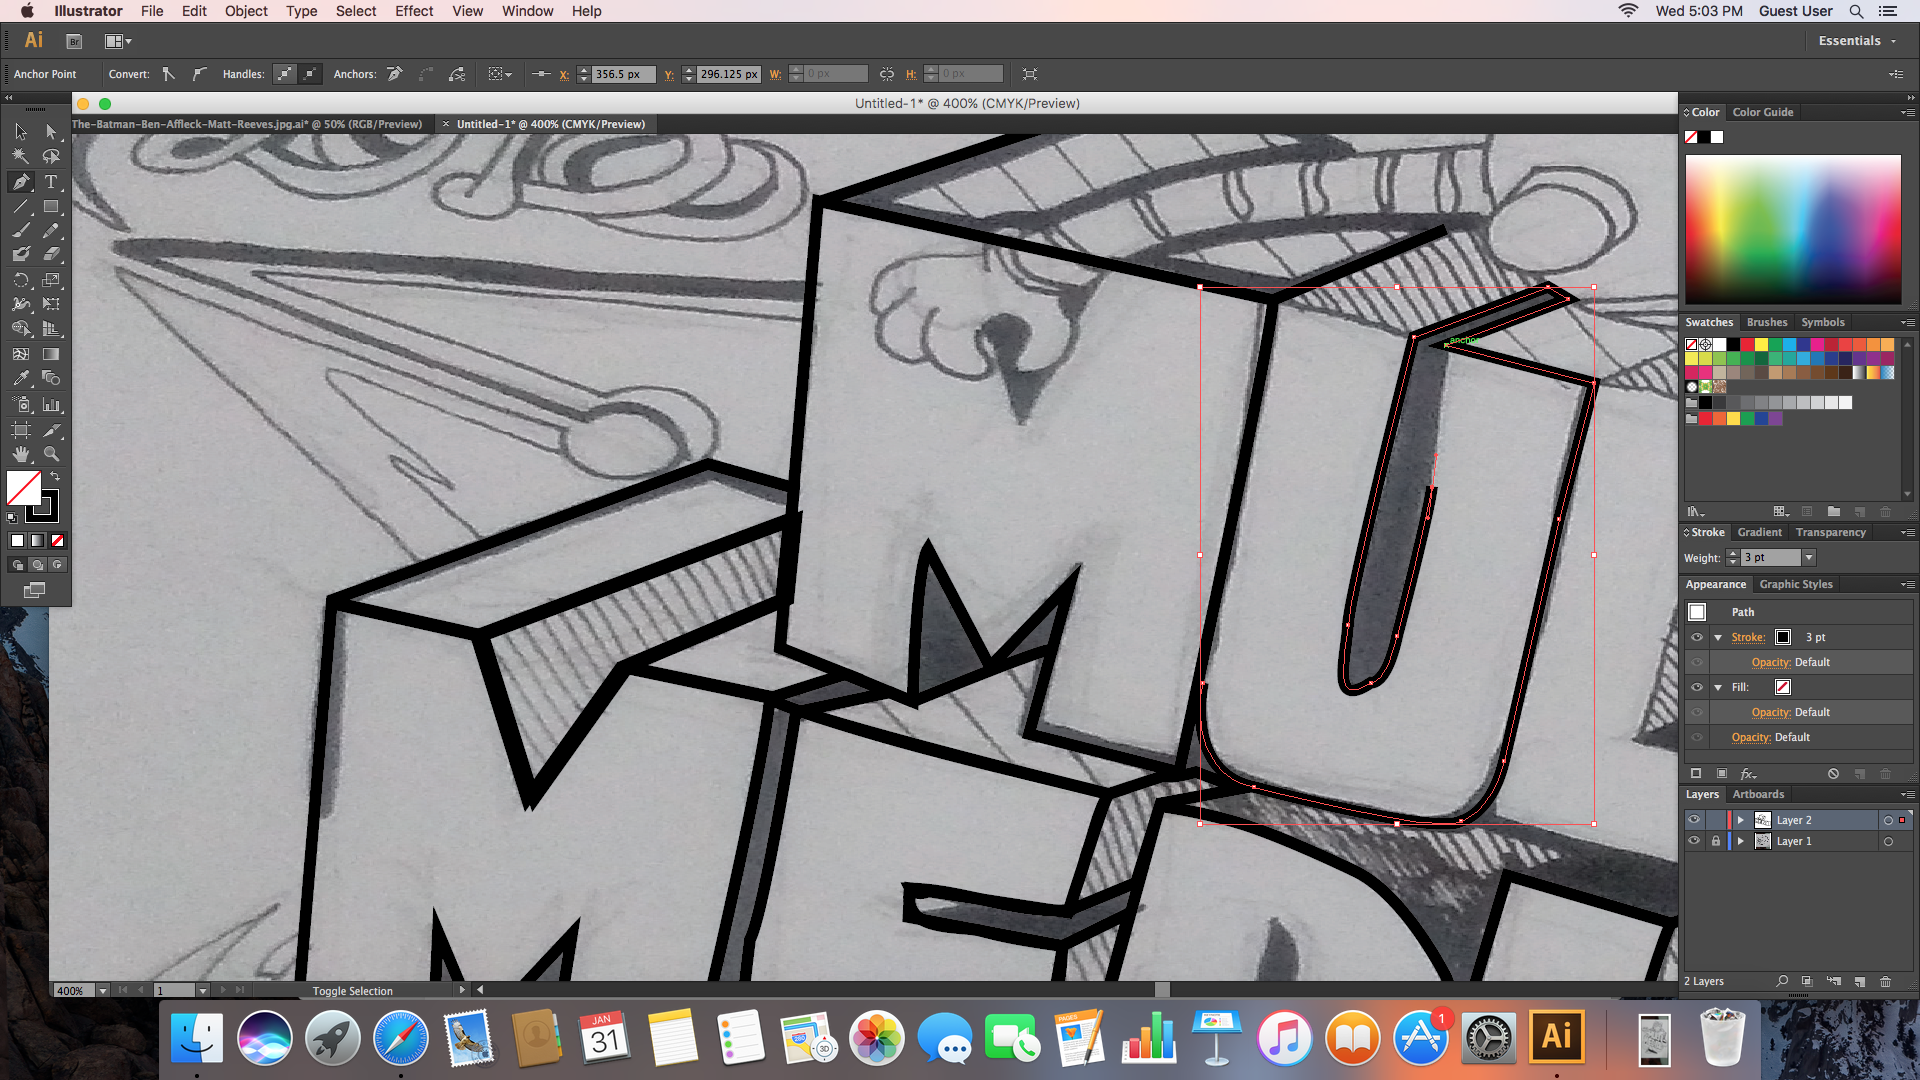This screenshot has height=1080, width=1920.
Task: Open the zoom level dropdown at 400%
Action: tap(102, 991)
